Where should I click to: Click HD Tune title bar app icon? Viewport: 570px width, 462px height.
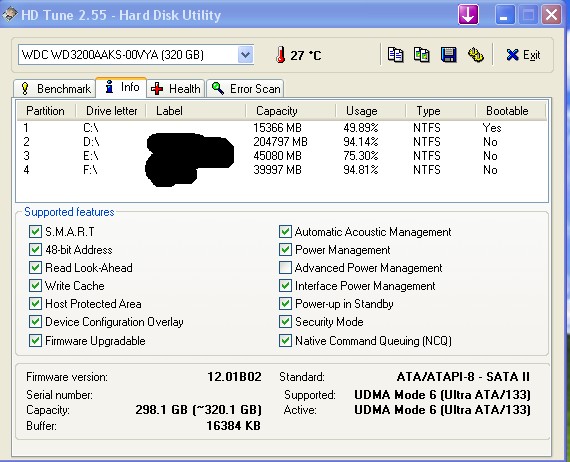point(9,15)
